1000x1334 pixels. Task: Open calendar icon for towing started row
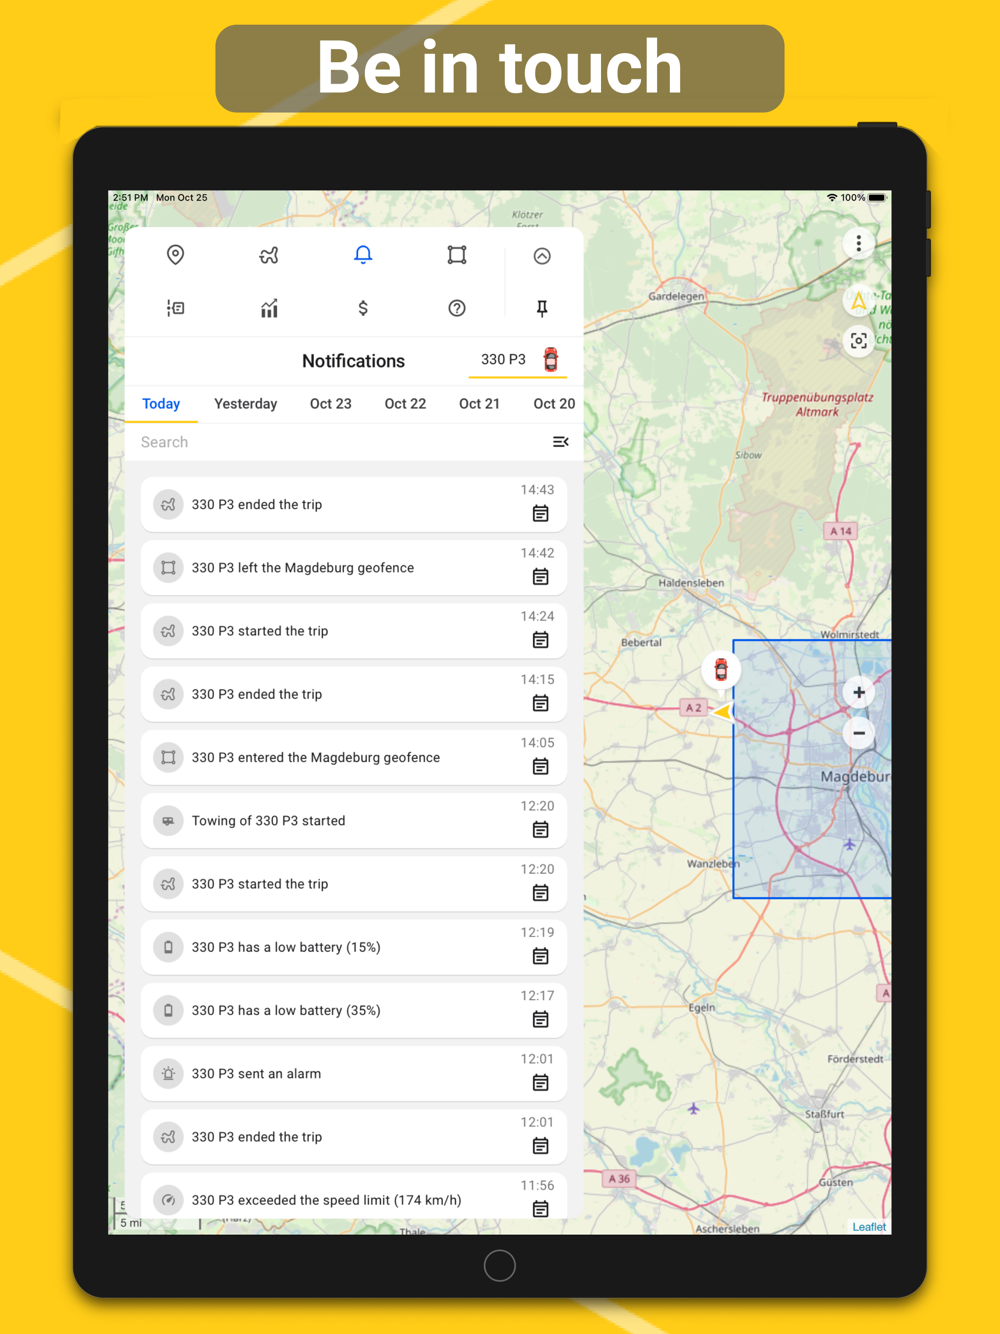541,830
